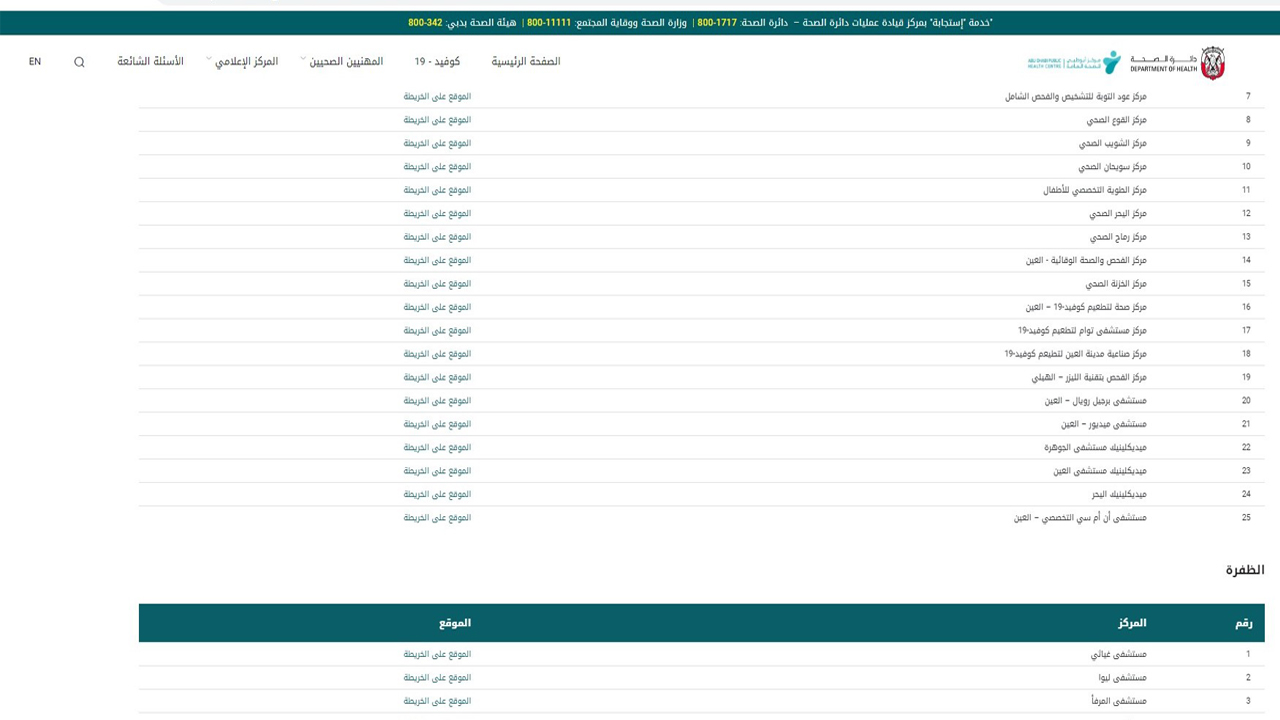This screenshot has height=720, width=1280.
Task: Click the المركز column header in الظفرة table
Action: 1132,623
